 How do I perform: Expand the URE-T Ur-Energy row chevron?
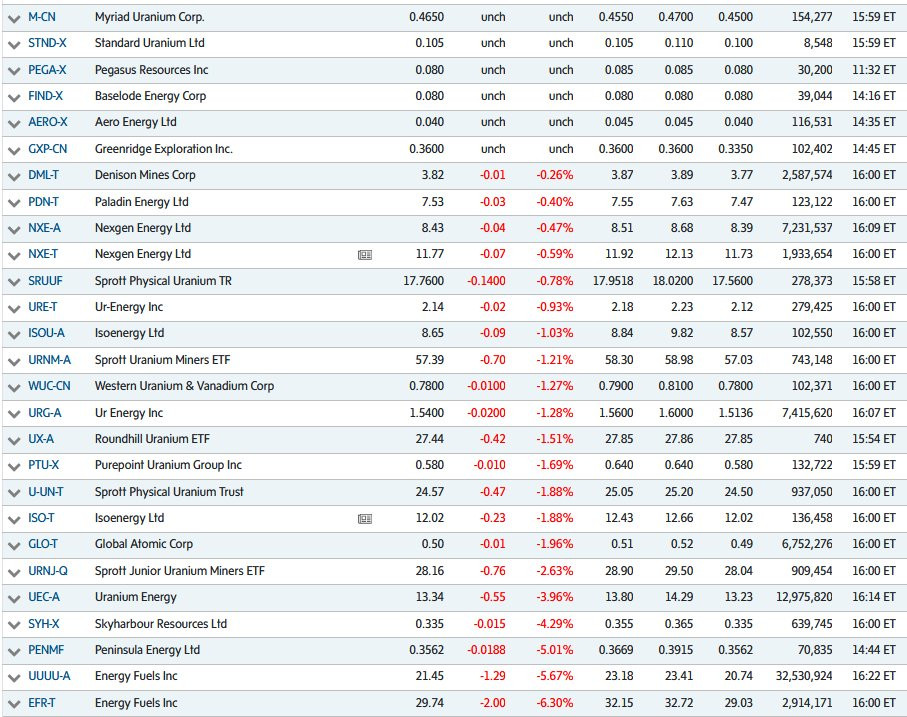coord(14,309)
